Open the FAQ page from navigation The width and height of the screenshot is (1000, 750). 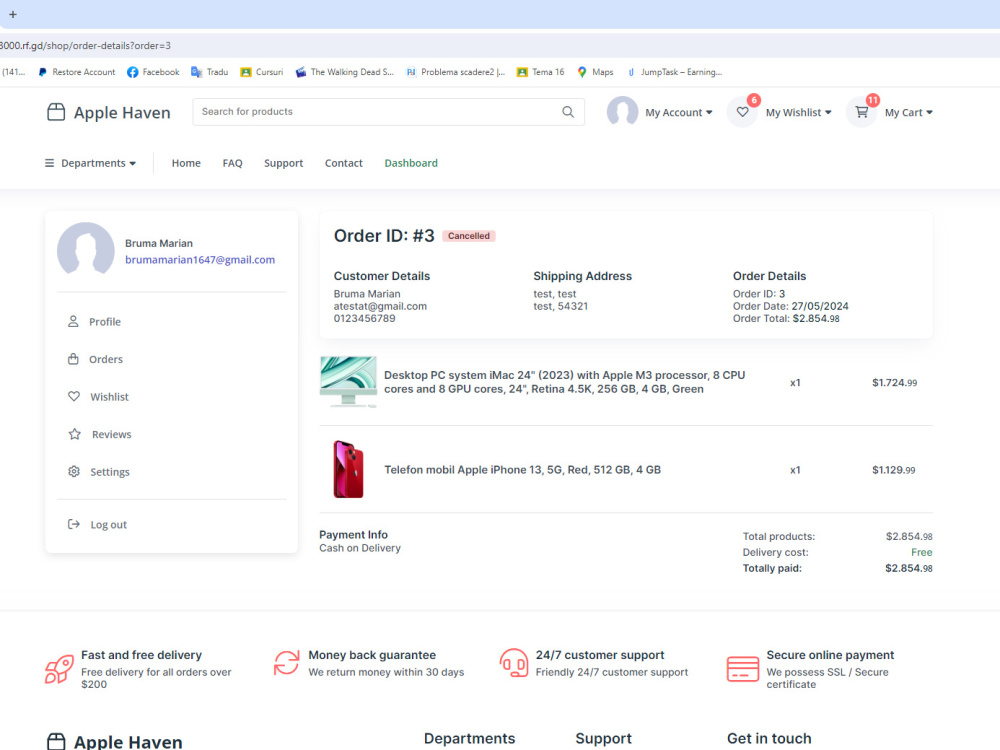(x=232, y=162)
